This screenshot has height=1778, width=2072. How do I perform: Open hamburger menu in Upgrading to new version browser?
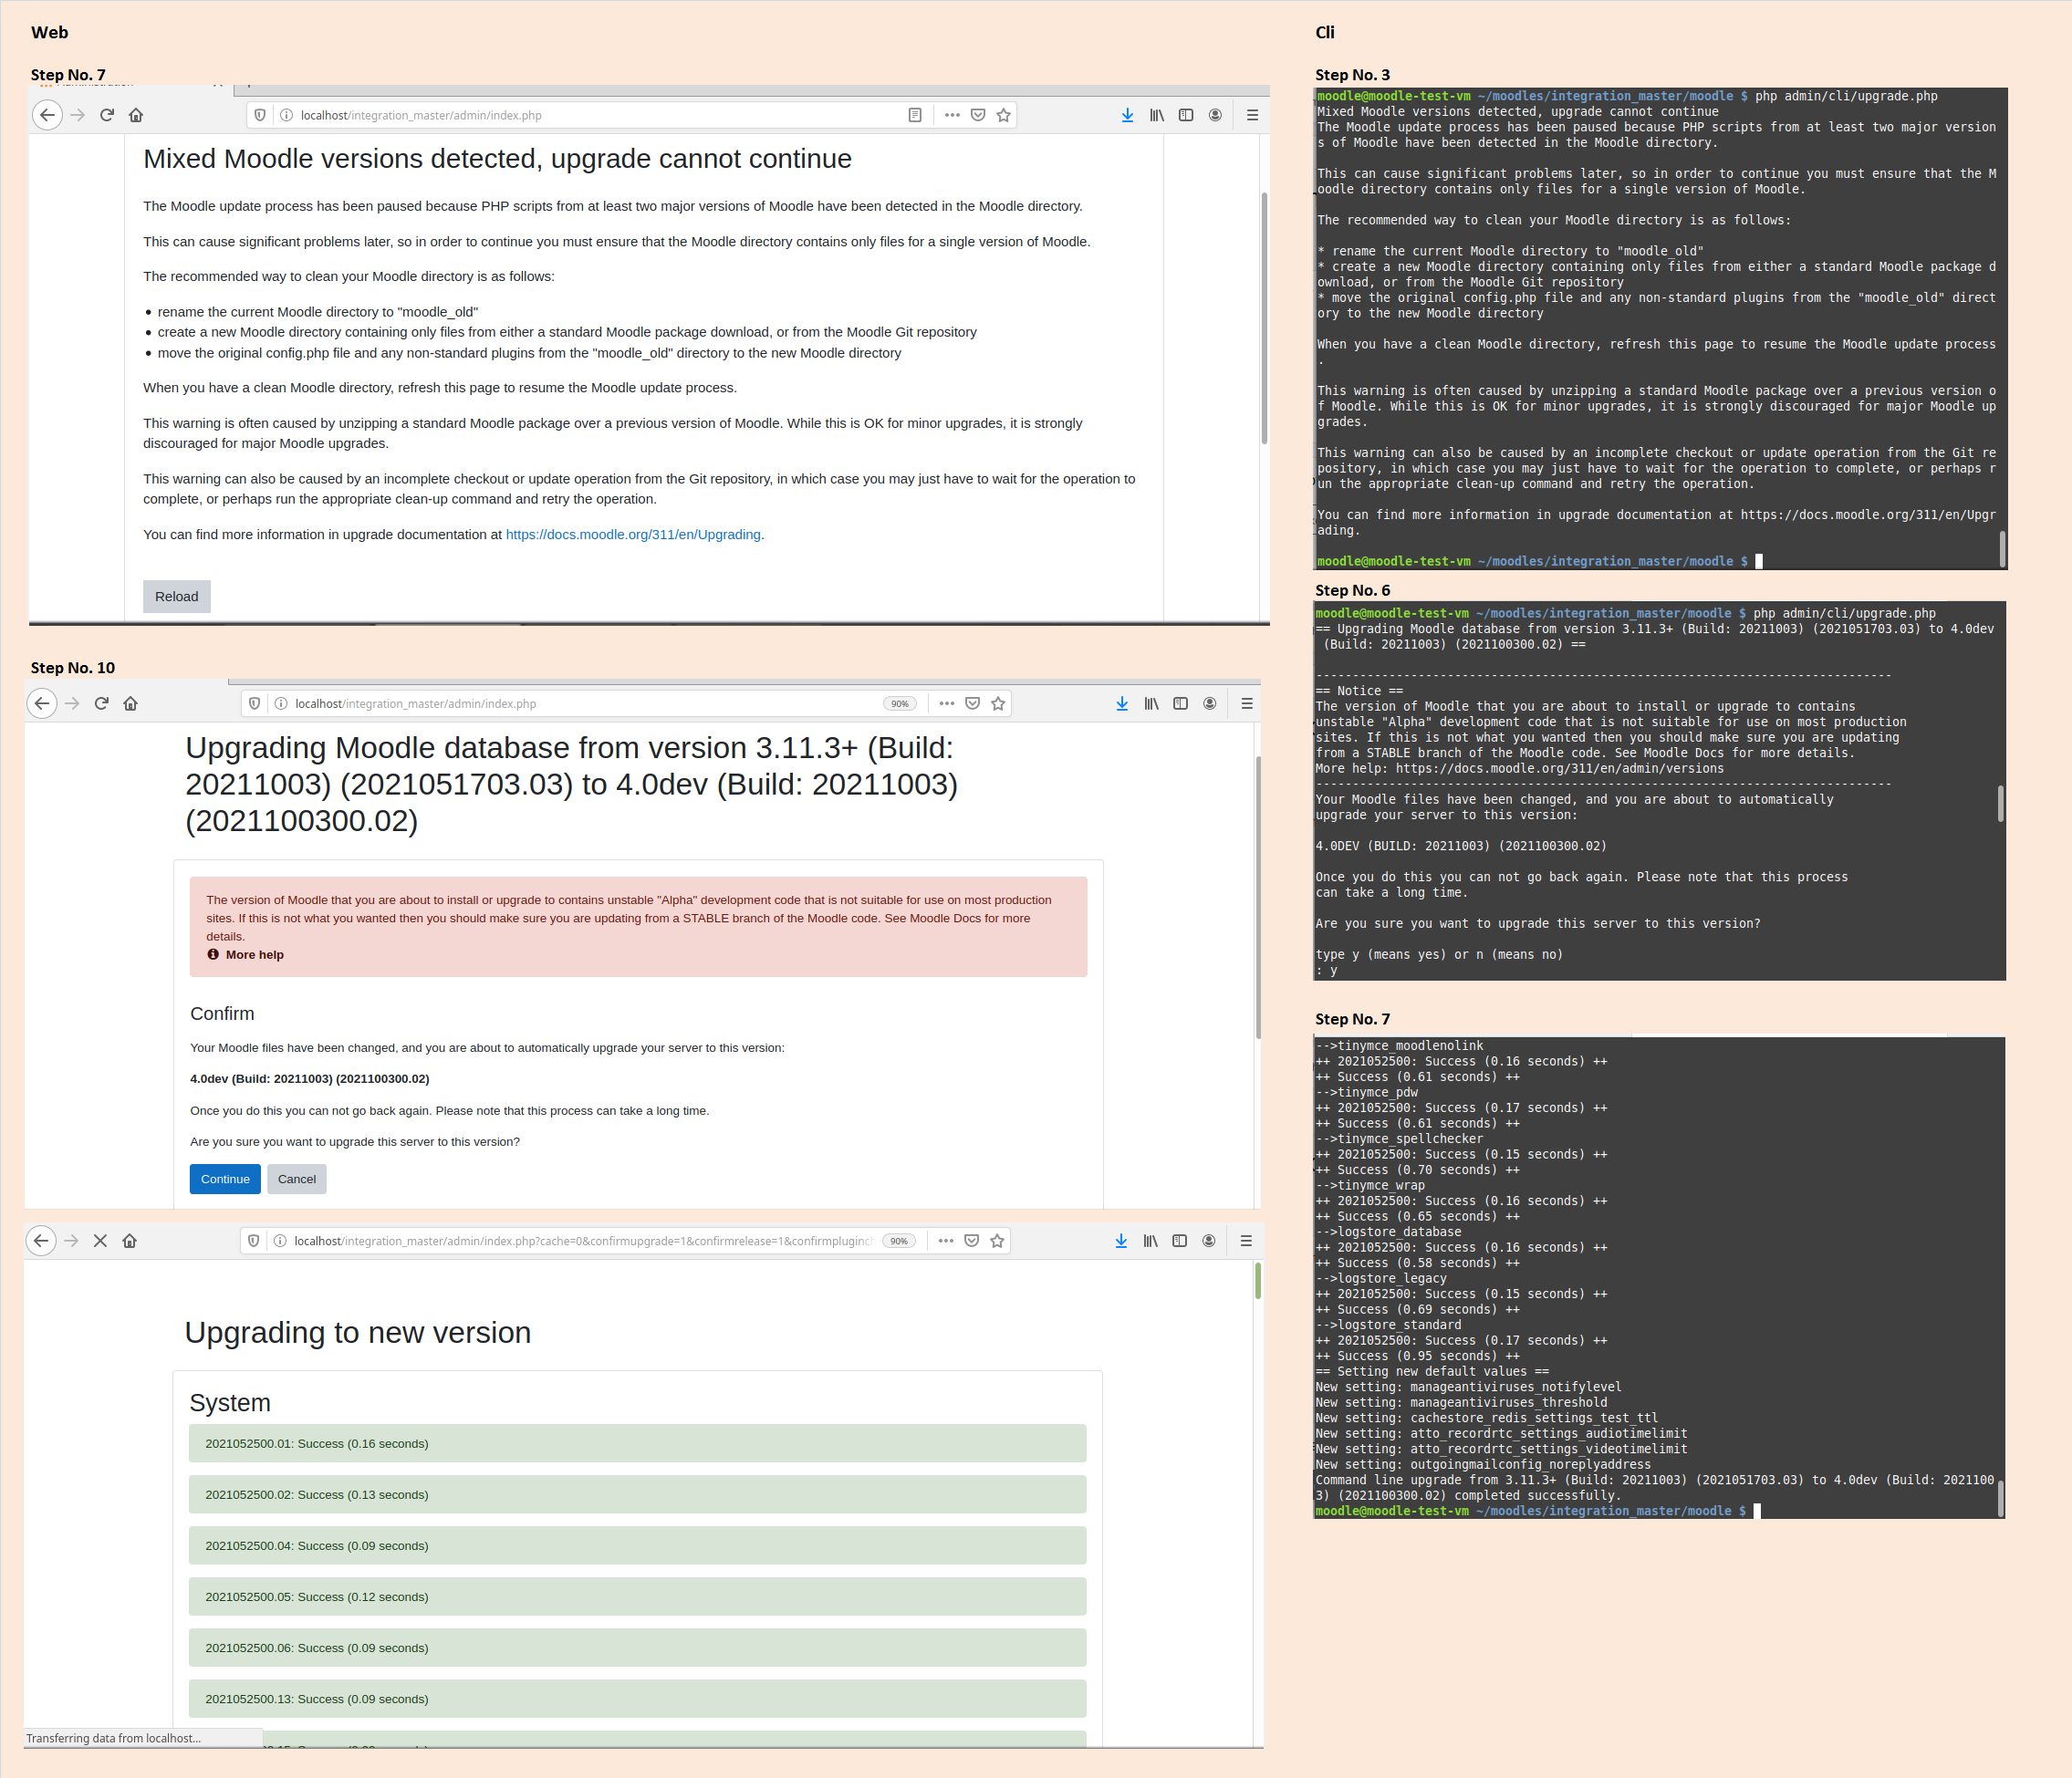[1246, 1240]
